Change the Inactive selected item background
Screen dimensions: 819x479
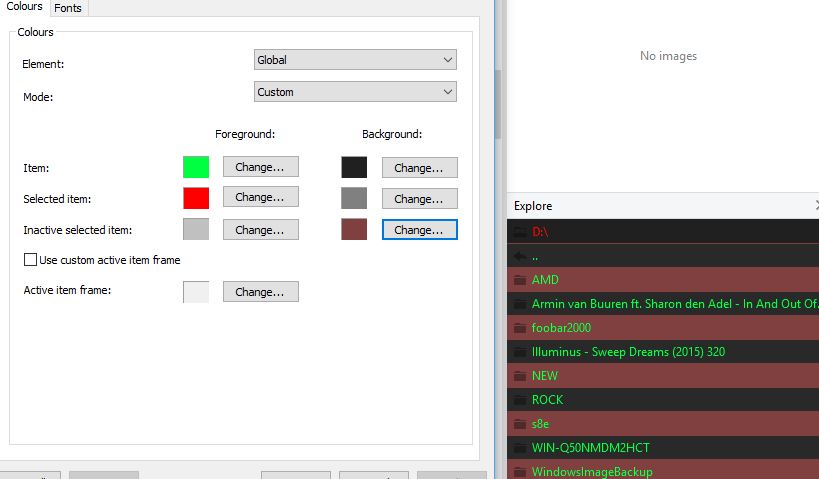click(419, 230)
